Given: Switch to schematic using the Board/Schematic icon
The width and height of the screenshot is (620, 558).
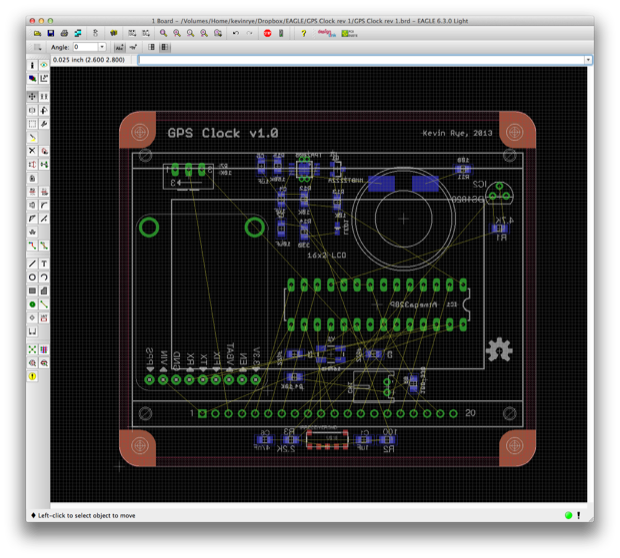Looking at the screenshot, I should point(95,34).
